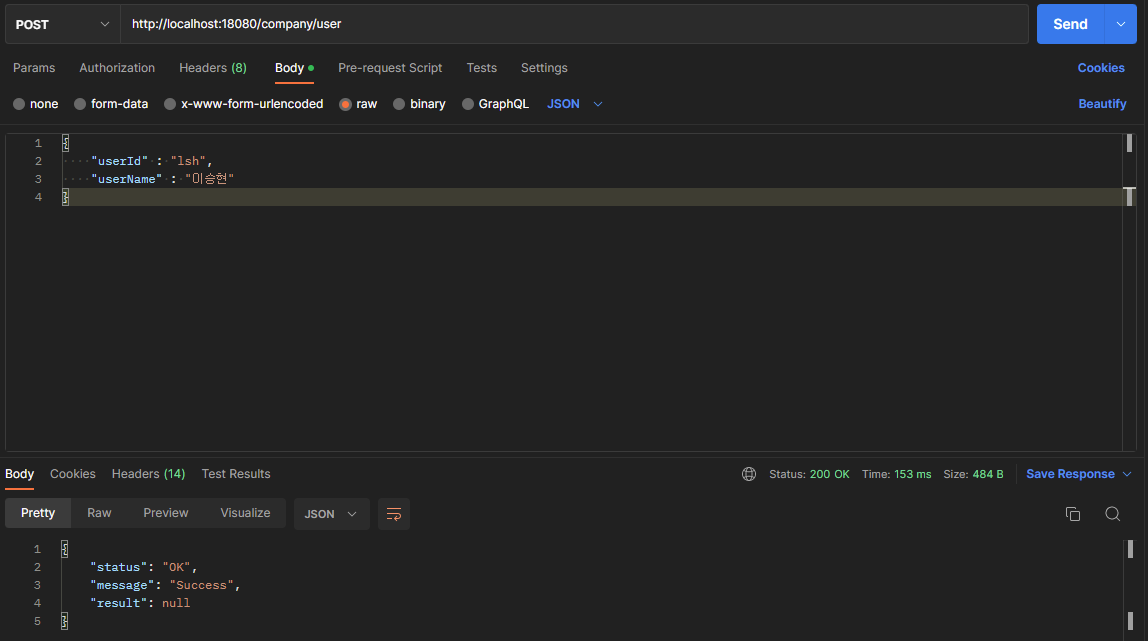1148x641 pixels.
Task: Open the response Cookies tab
Action: (72, 473)
